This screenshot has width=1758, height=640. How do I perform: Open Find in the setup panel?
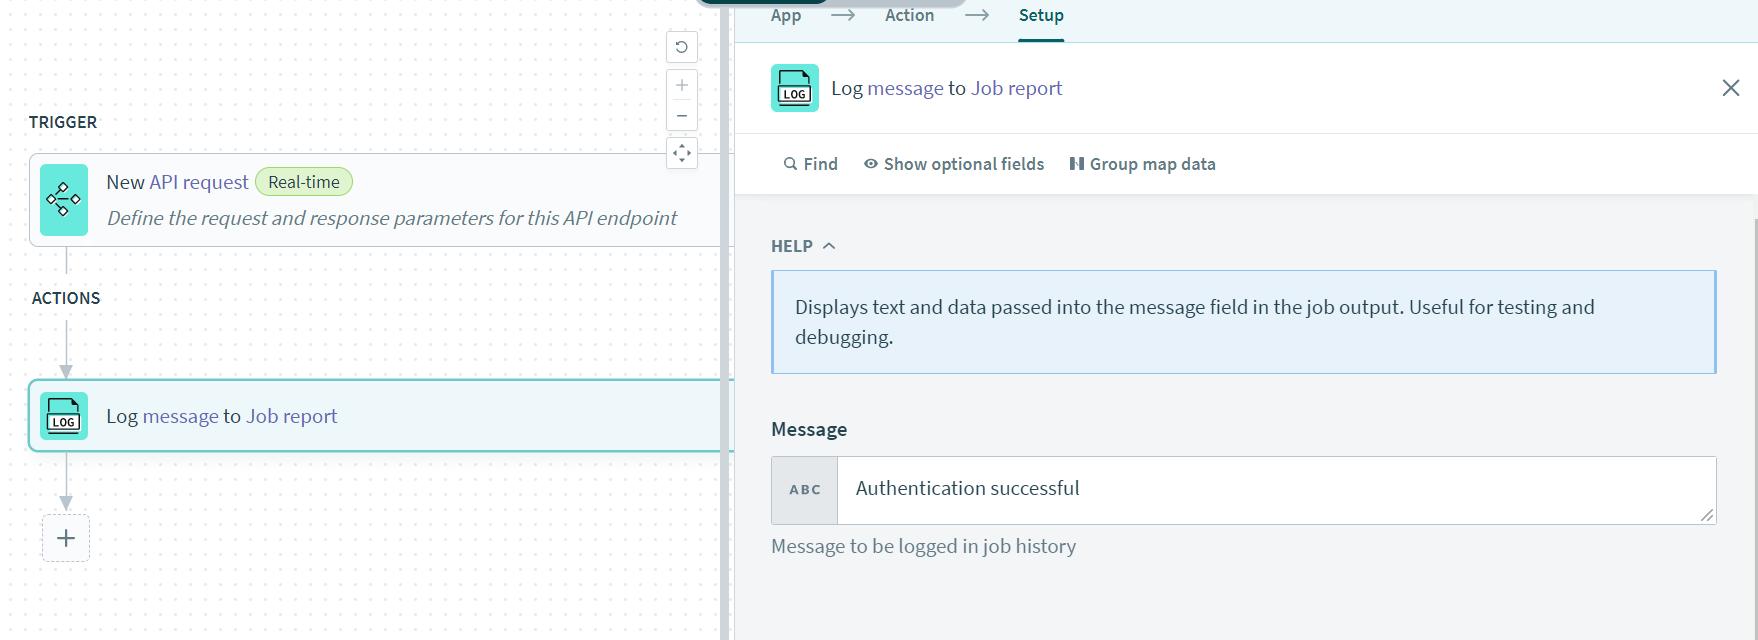point(811,164)
